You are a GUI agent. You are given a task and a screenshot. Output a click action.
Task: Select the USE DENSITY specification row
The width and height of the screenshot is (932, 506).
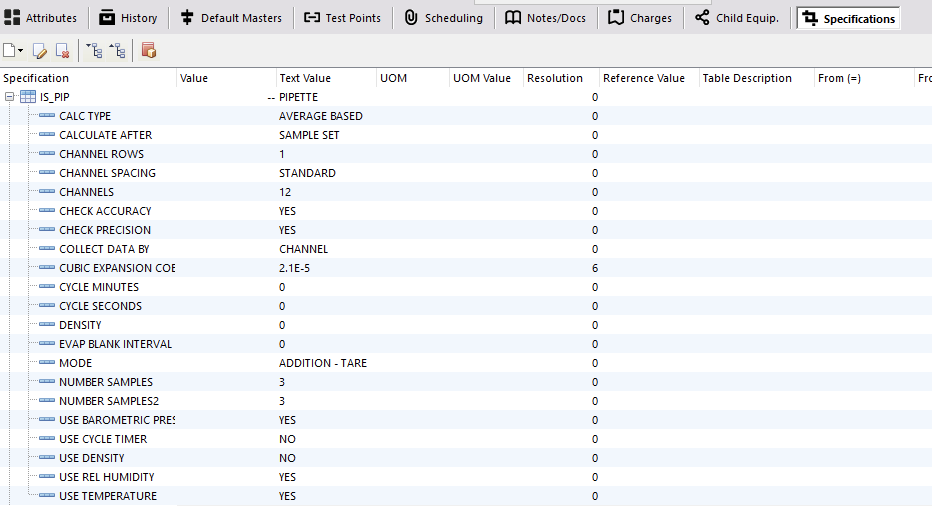(92, 458)
